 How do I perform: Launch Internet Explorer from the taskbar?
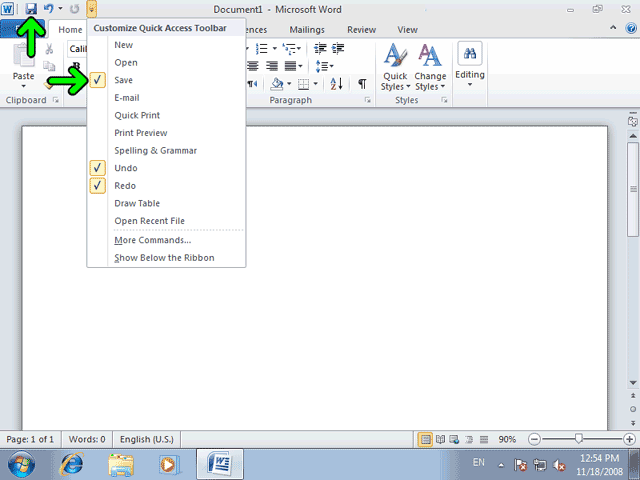pos(71,464)
